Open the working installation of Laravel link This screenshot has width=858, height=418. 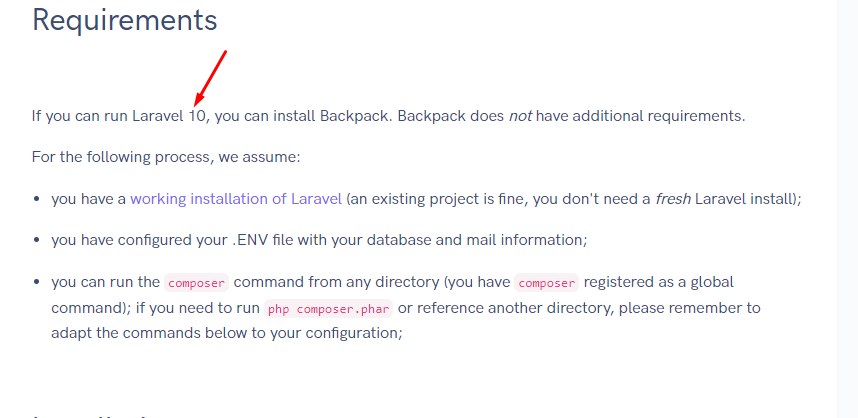236,199
